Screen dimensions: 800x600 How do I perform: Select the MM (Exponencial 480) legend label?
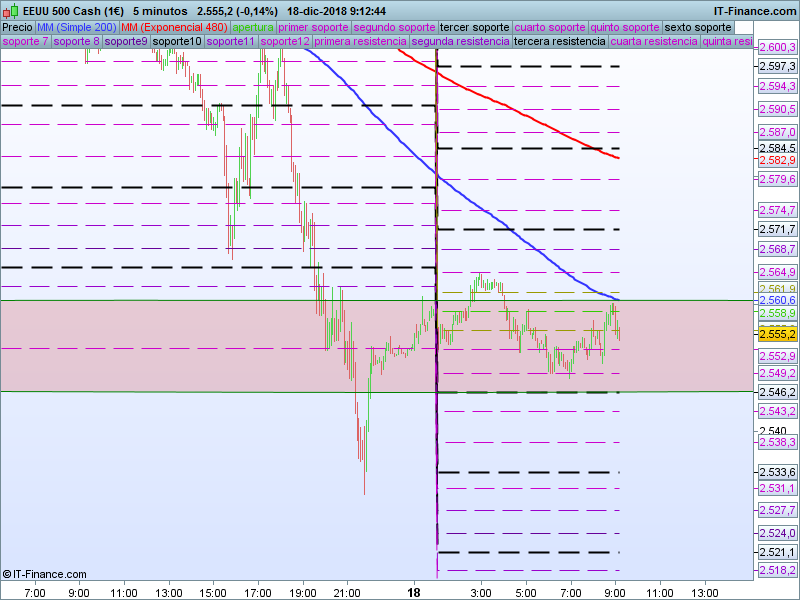(x=174, y=27)
